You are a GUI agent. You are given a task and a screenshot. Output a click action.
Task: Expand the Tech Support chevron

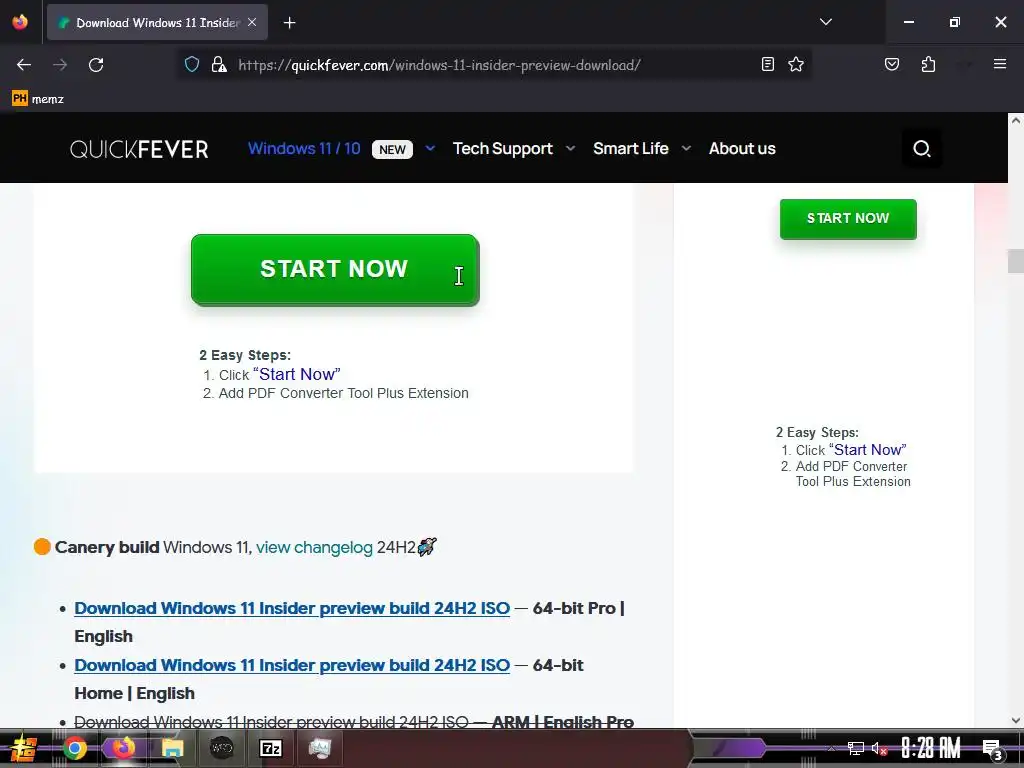tap(570, 148)
